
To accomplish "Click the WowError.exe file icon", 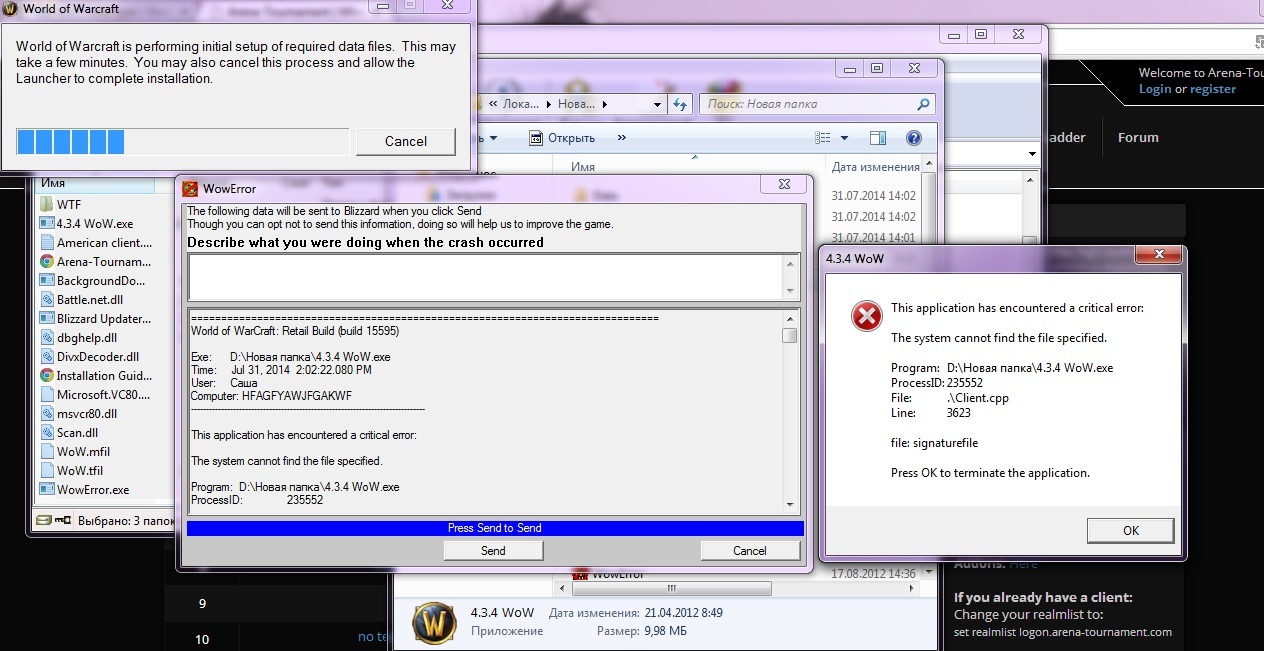I will click(47, 490).
